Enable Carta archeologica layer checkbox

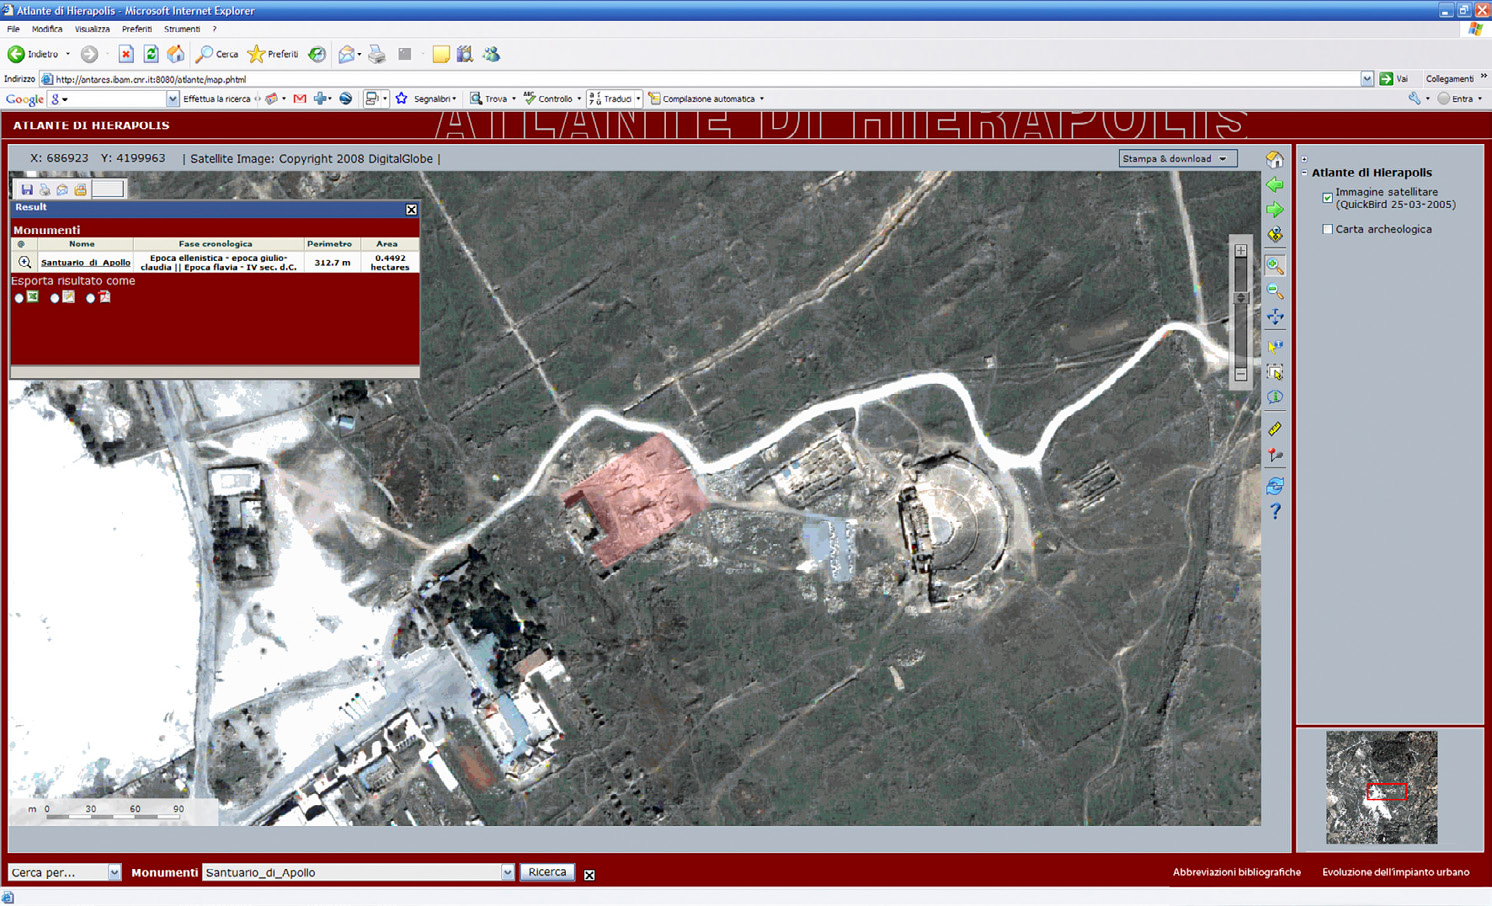pyautogui.click(x=1327, y=229)
